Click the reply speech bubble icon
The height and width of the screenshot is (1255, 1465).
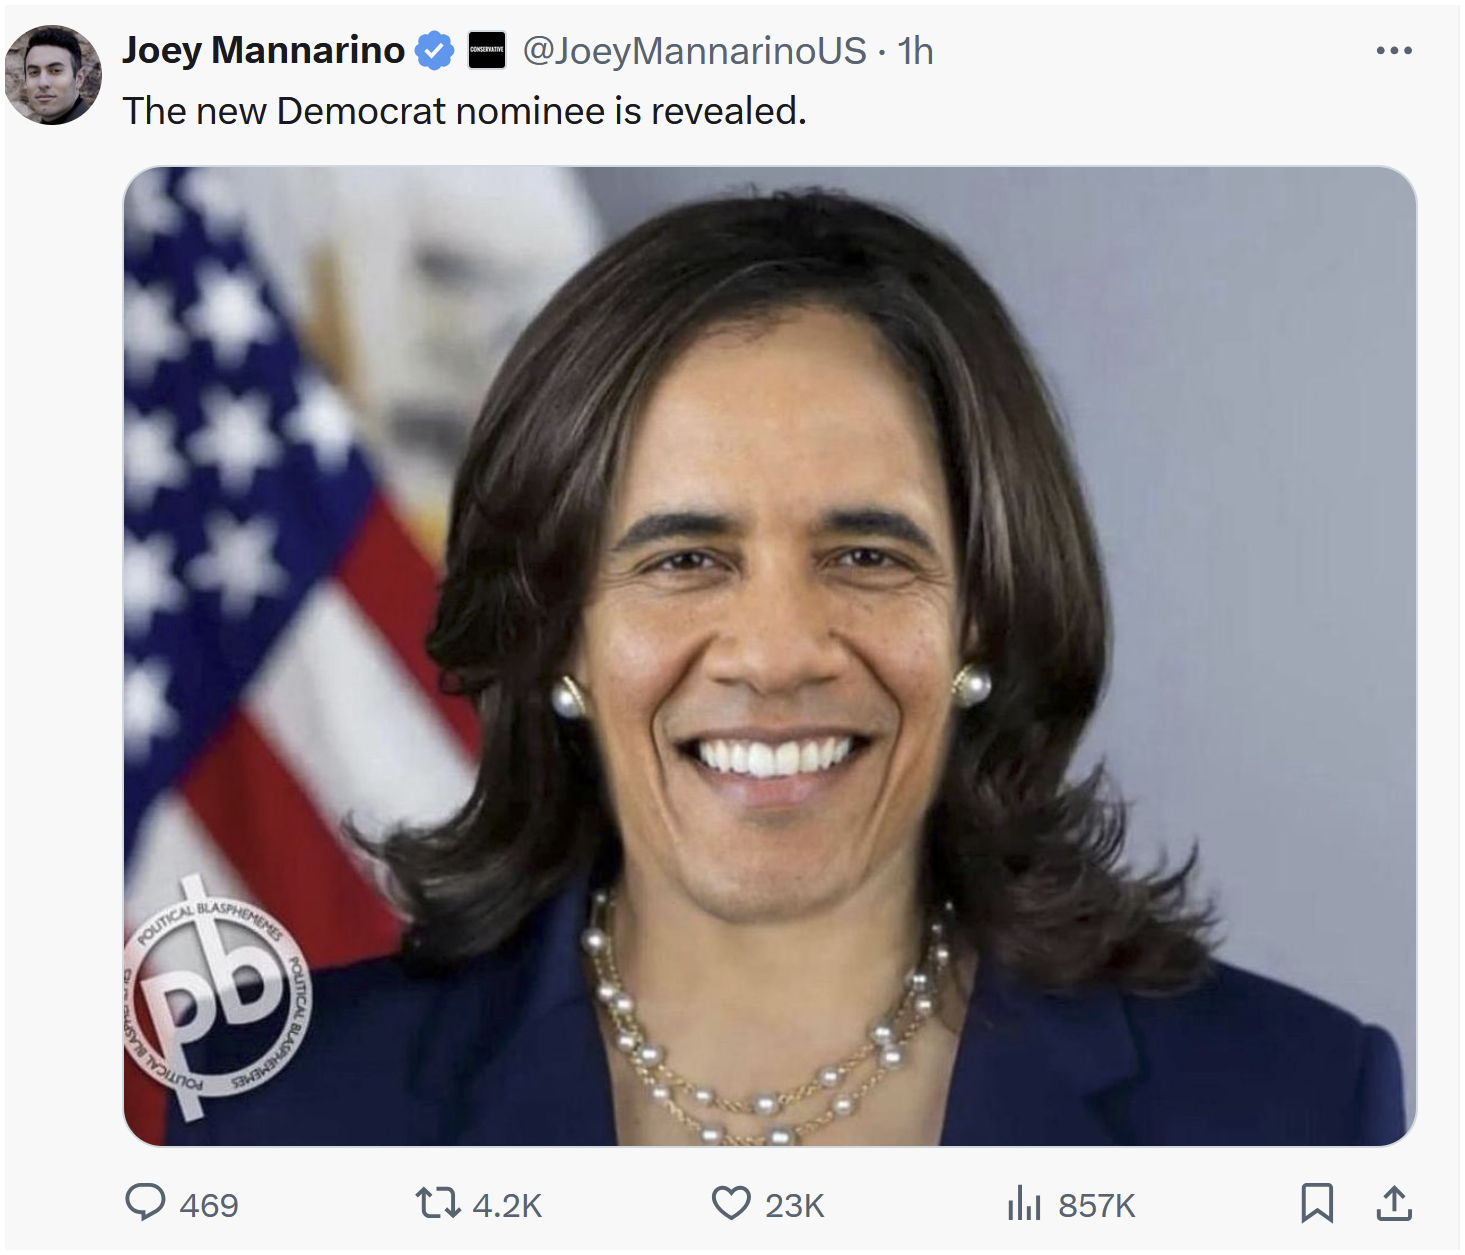(x=145, y=1202)
